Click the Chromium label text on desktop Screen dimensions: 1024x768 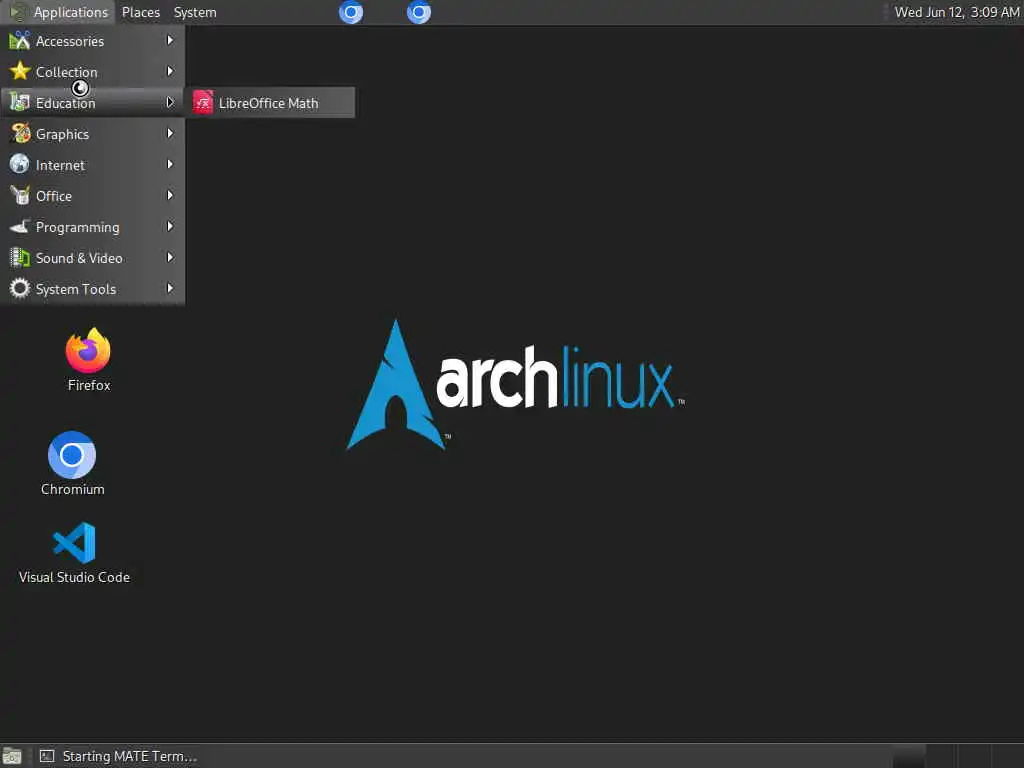[x=72, y=489]
